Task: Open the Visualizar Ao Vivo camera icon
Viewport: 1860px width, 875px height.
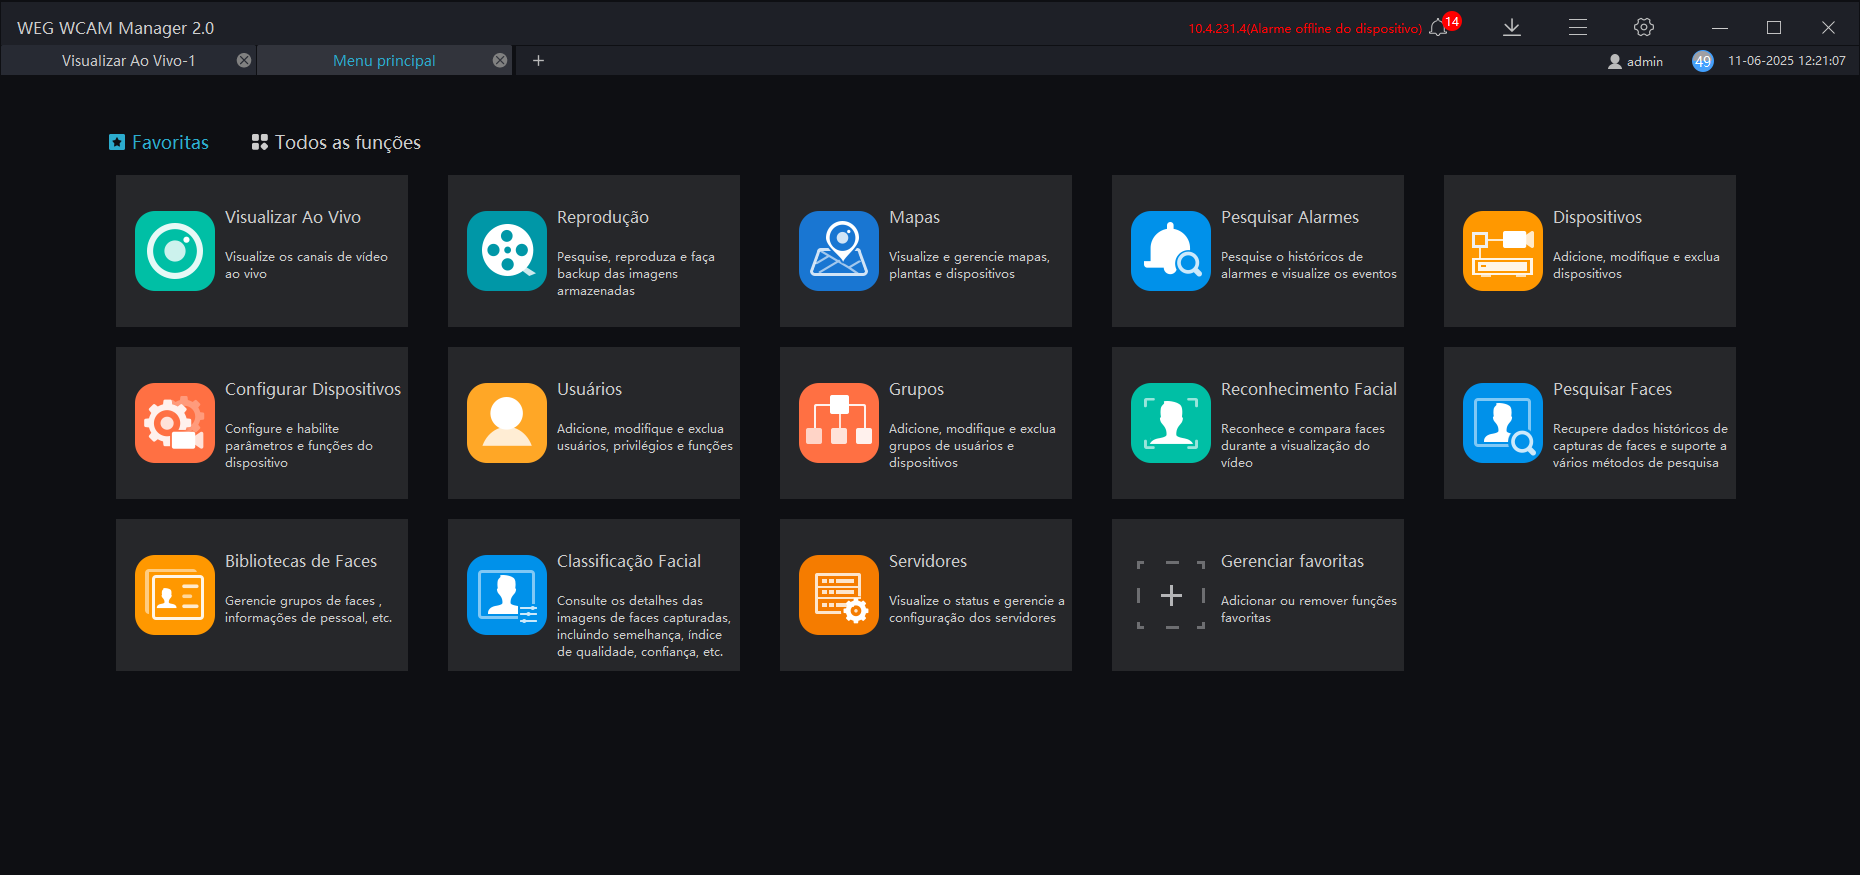Action: [175, 251]
